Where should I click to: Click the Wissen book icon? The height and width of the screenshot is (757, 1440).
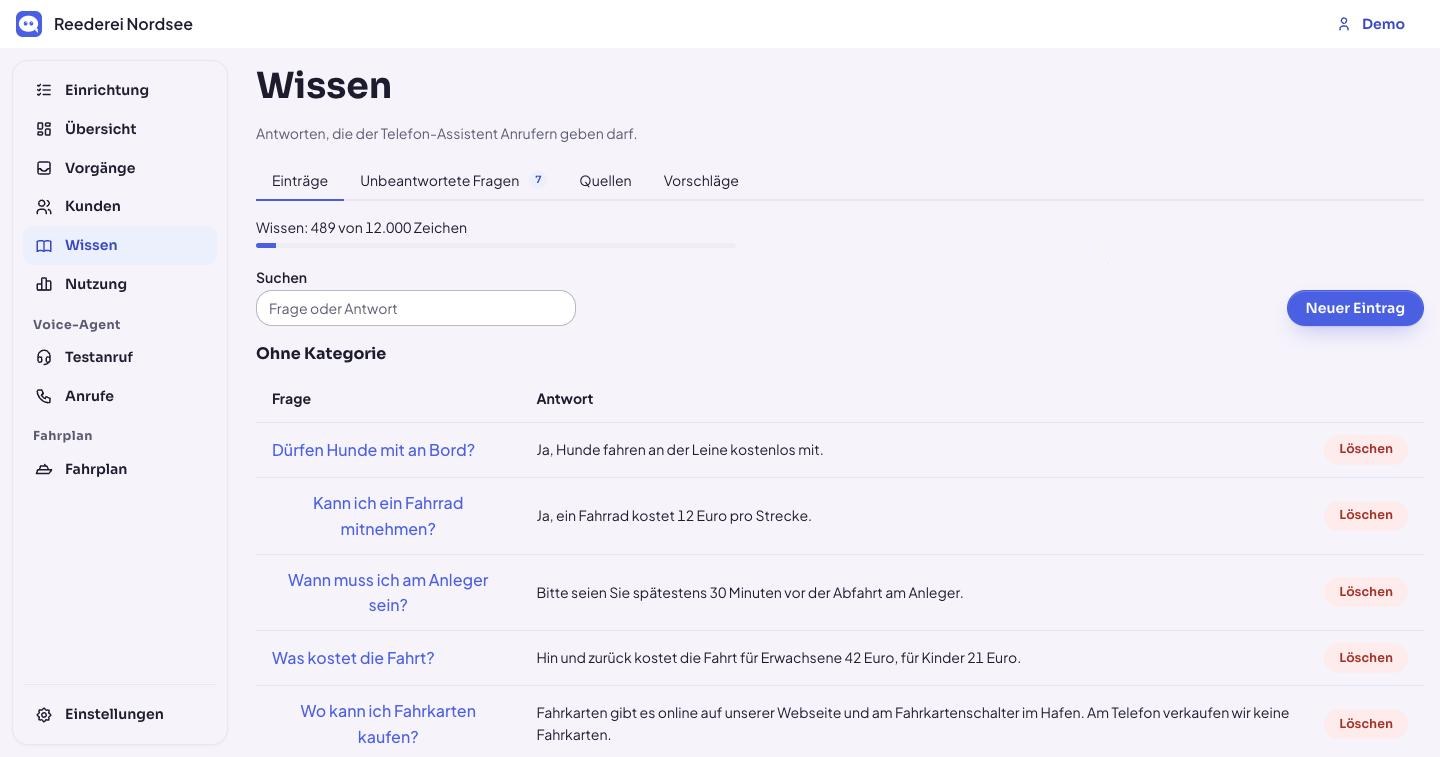click(44, 246)
